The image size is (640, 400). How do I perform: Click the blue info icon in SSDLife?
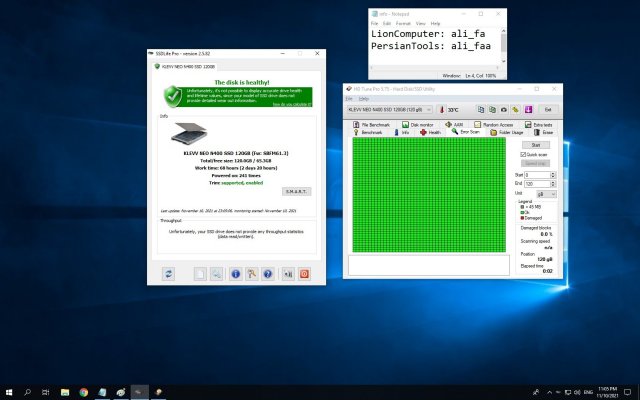[235, 272]
